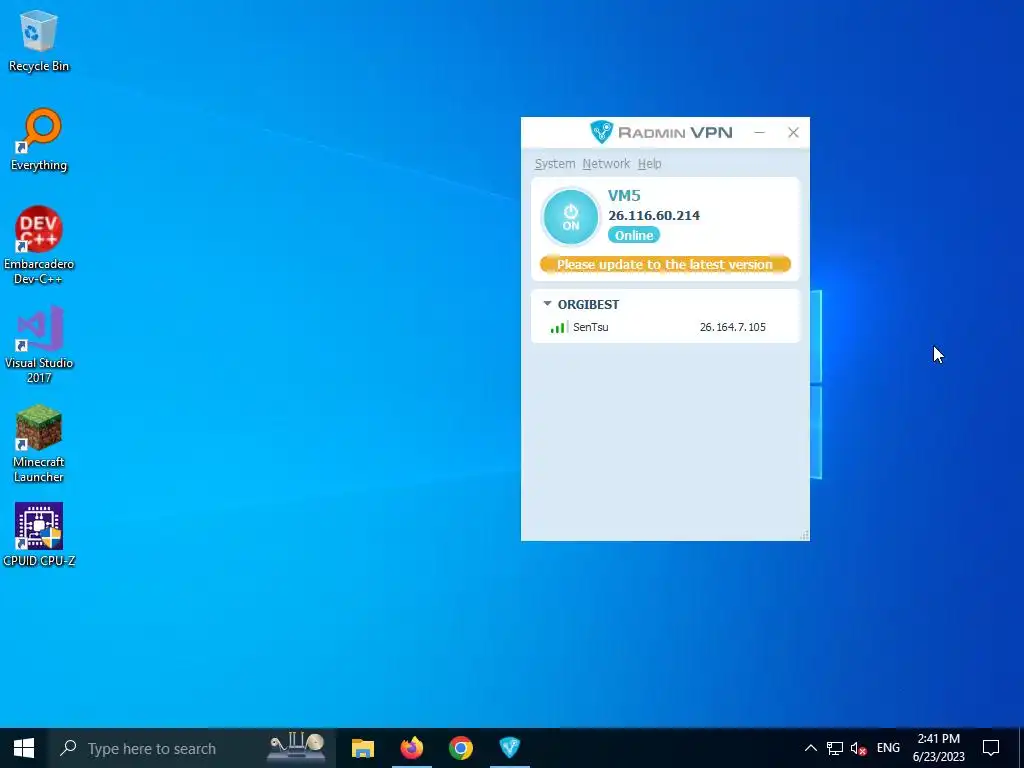1024x768 pixels.
Task: Open the Help menu in Radmin VPN
Action: click(x=649, y=164)
